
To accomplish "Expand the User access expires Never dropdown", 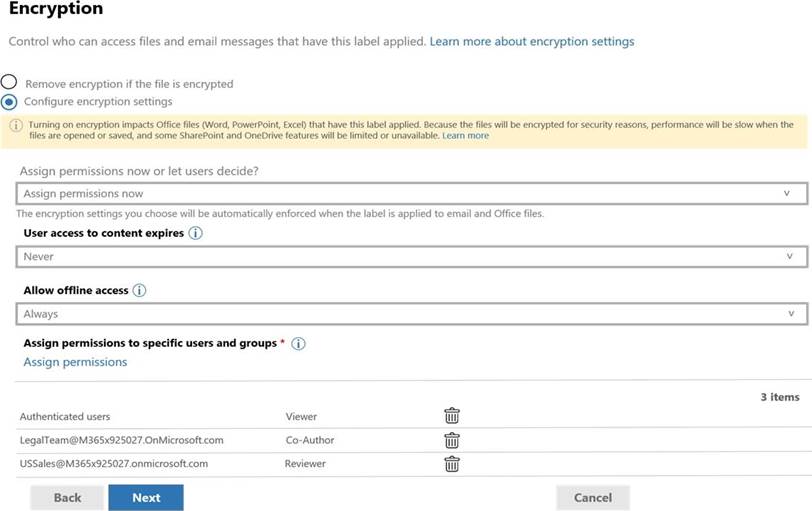I will pos(411,257).
